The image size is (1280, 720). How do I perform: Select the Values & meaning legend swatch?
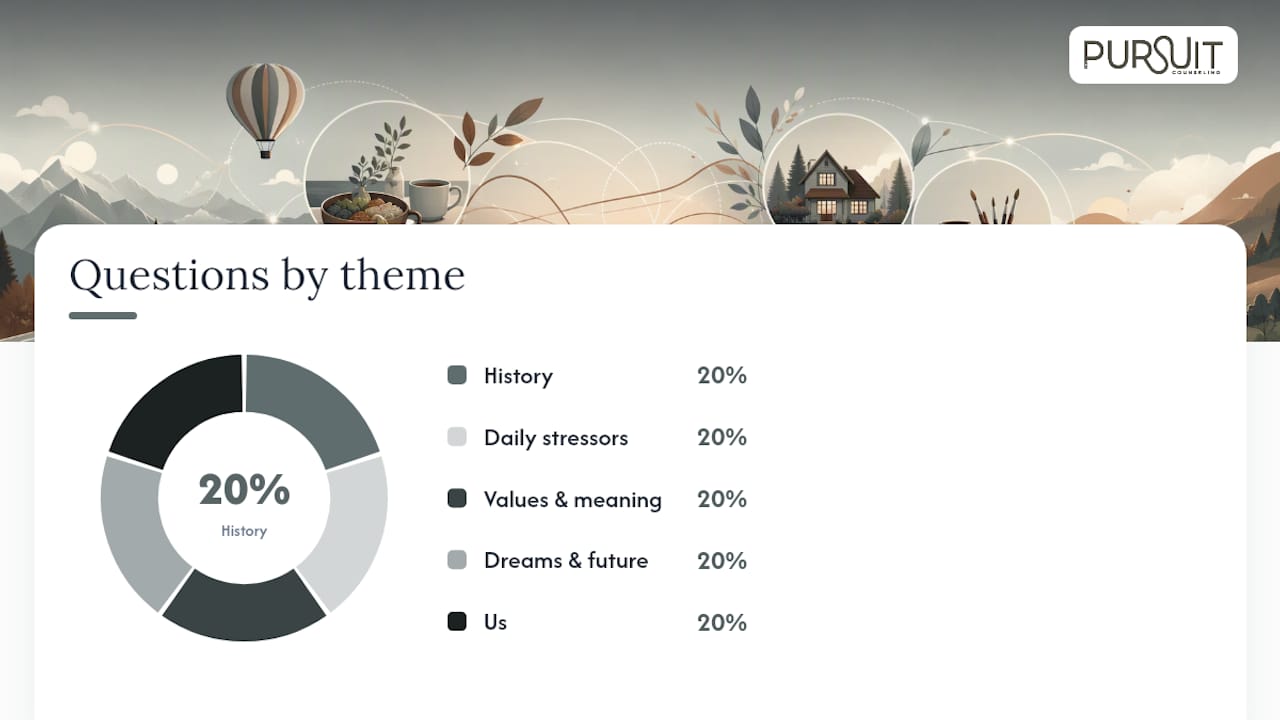click(457, 498)
